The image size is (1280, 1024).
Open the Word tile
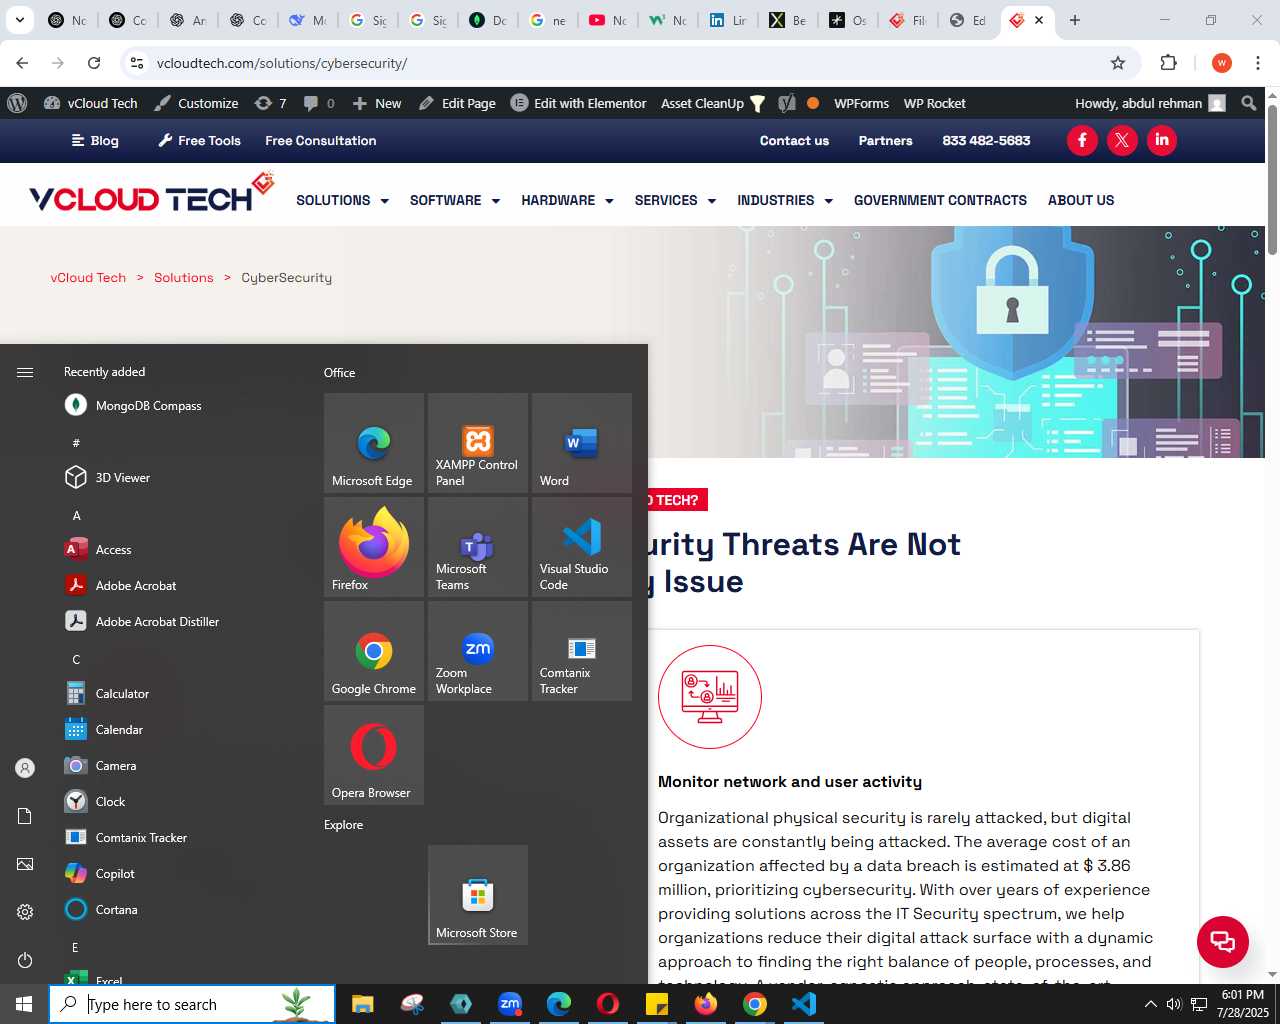[x=582, y=443]
